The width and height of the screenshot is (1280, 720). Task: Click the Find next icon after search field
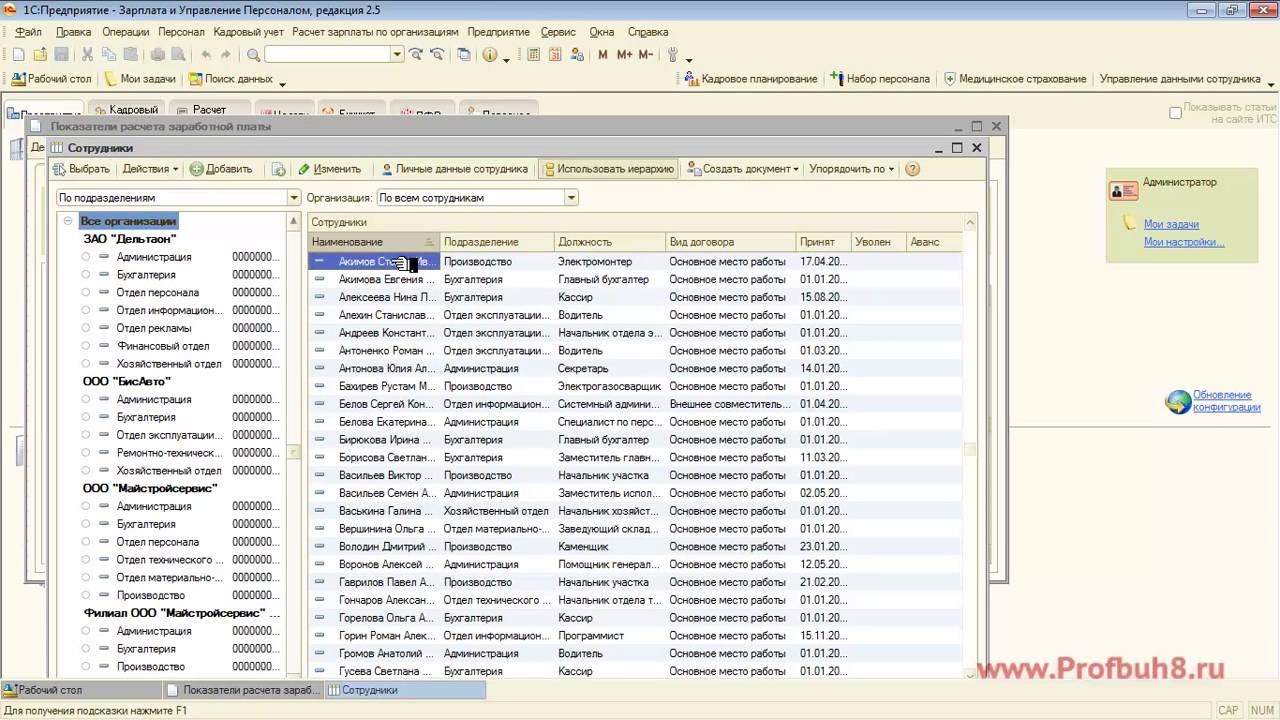(x=416, y=55)
